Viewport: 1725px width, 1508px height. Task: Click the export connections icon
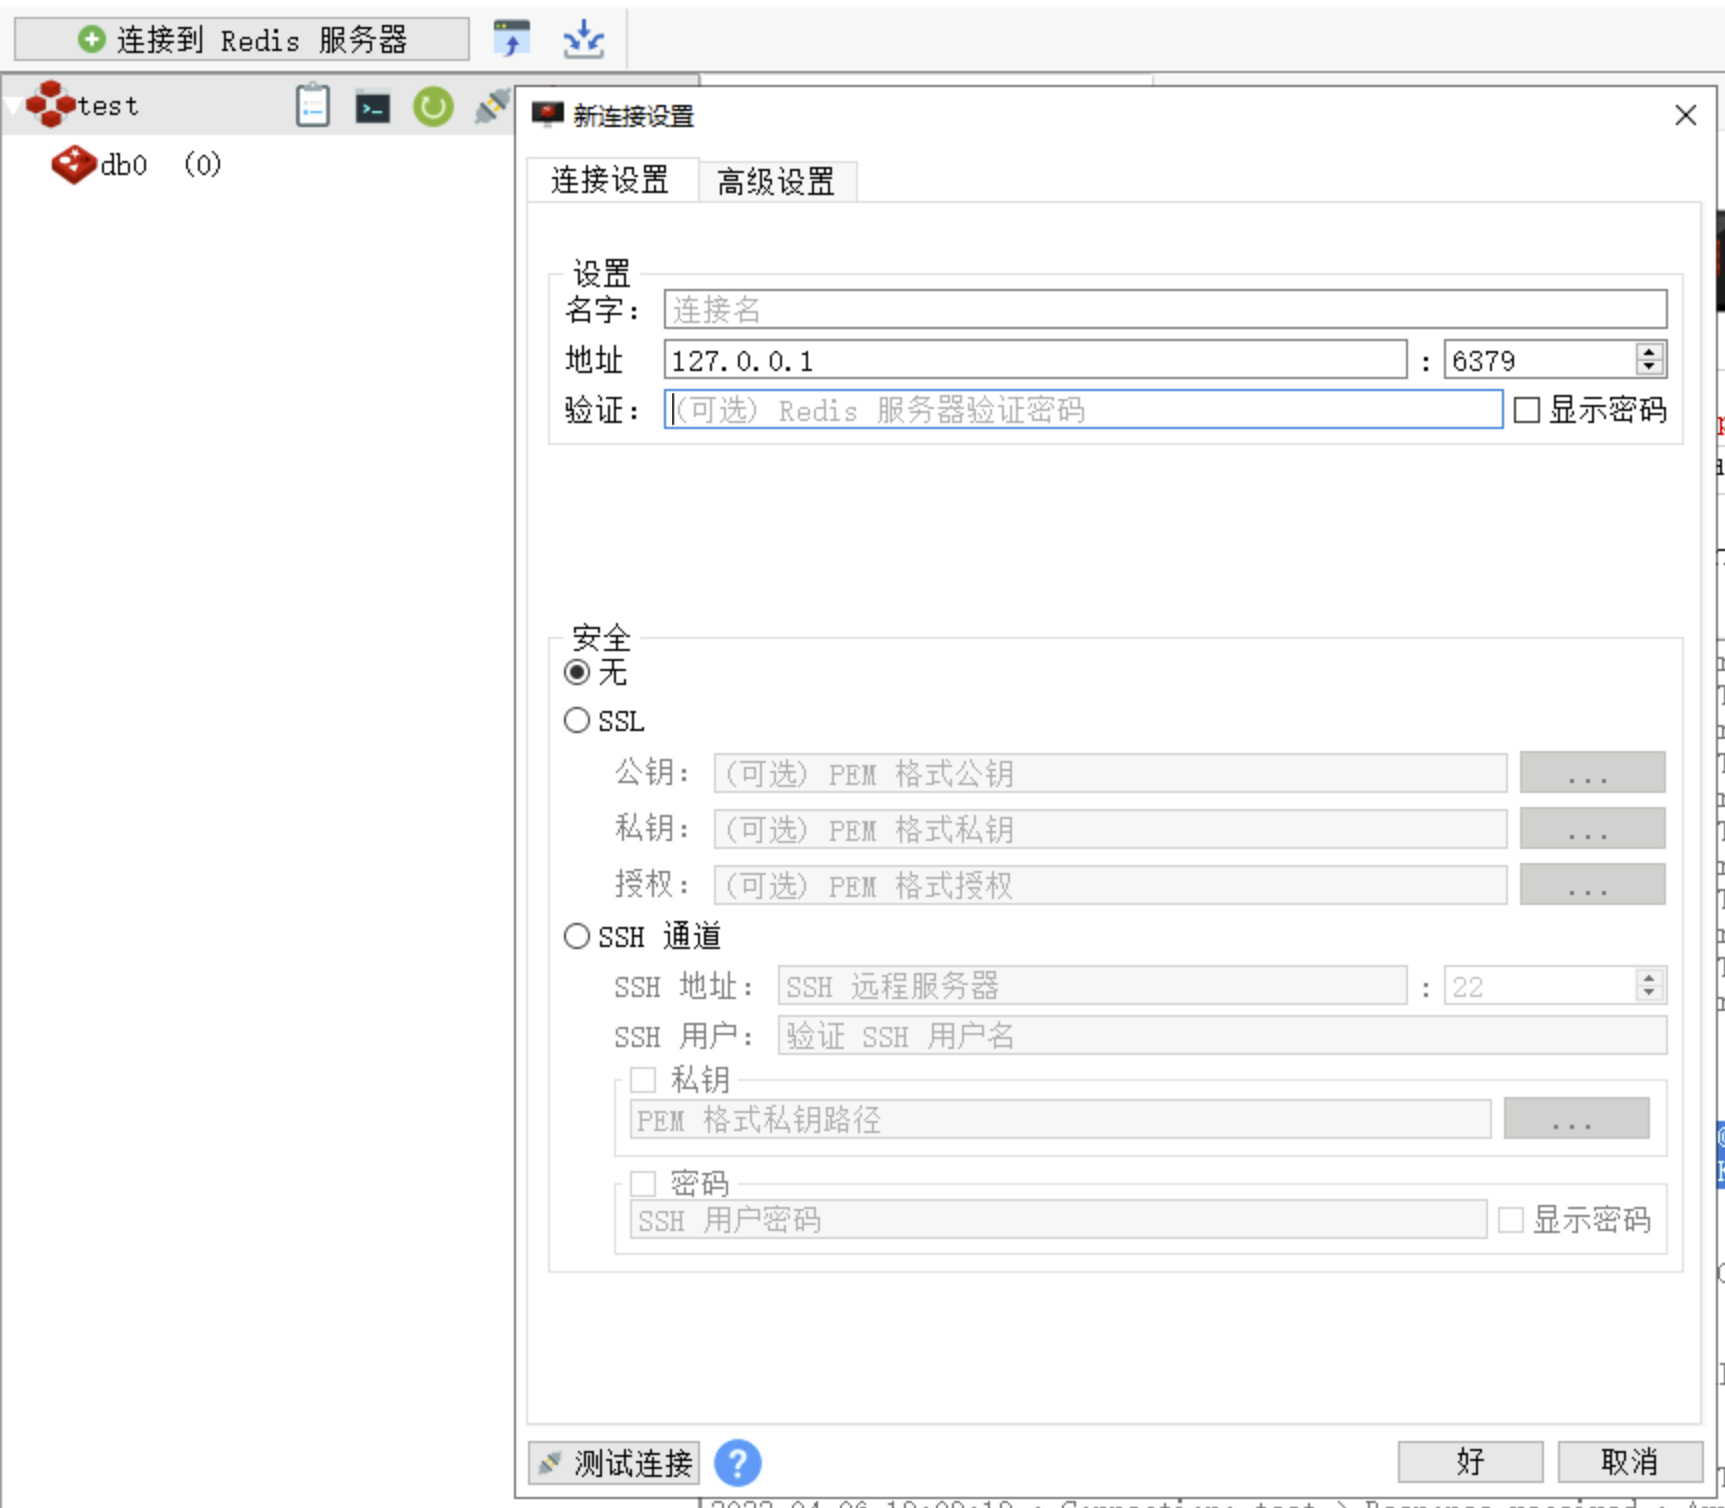583,39
